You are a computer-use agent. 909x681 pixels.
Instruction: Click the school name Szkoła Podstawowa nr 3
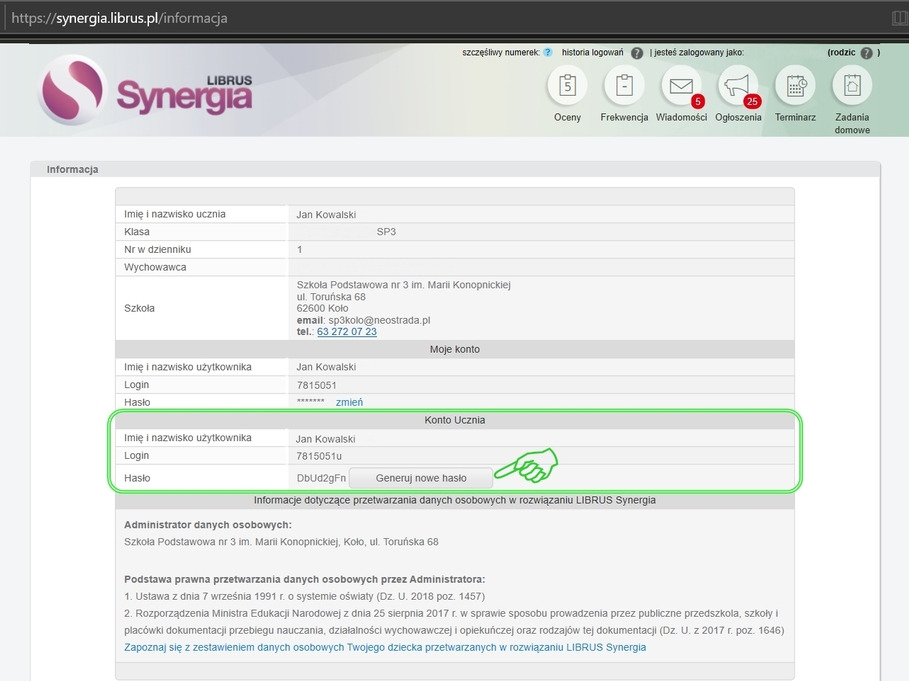[403, 285]
